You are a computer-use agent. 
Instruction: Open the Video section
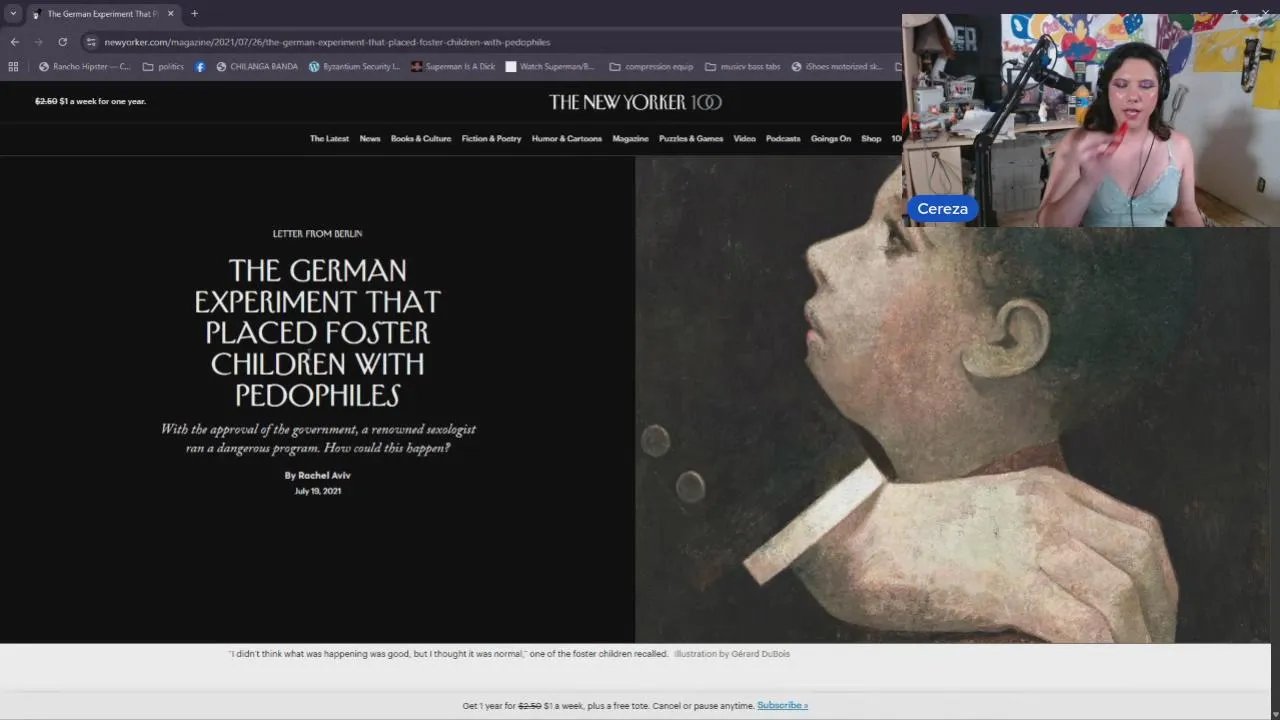tap(744, 139)
